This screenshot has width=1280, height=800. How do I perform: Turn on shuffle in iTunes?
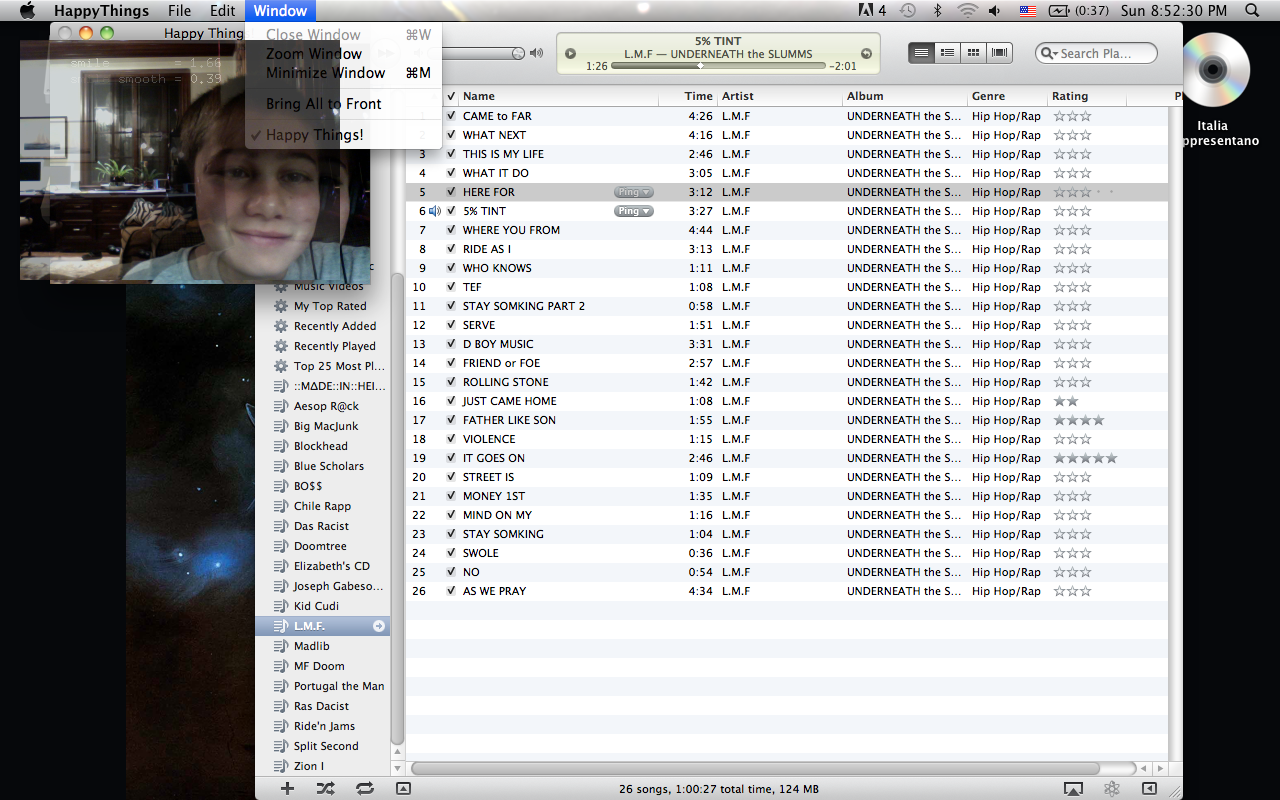coord(326,788)
